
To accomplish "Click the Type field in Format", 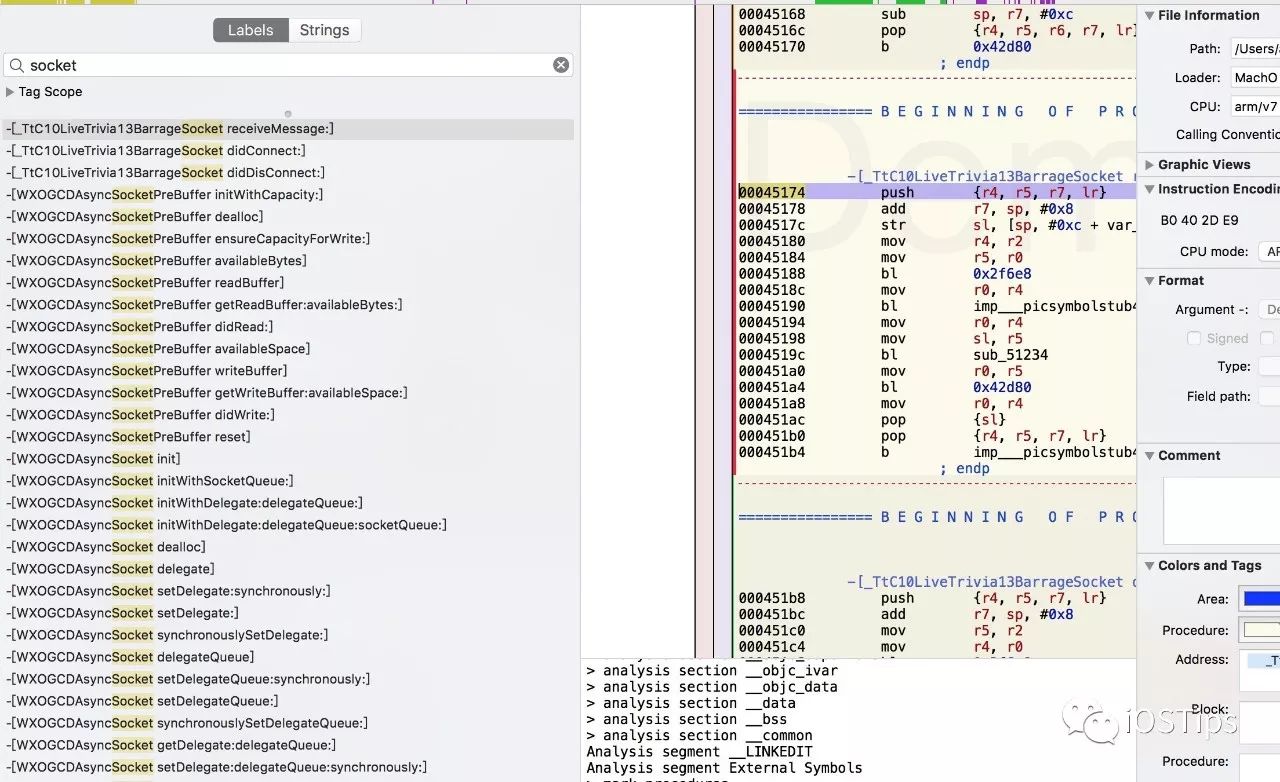I will [1268, 367].
